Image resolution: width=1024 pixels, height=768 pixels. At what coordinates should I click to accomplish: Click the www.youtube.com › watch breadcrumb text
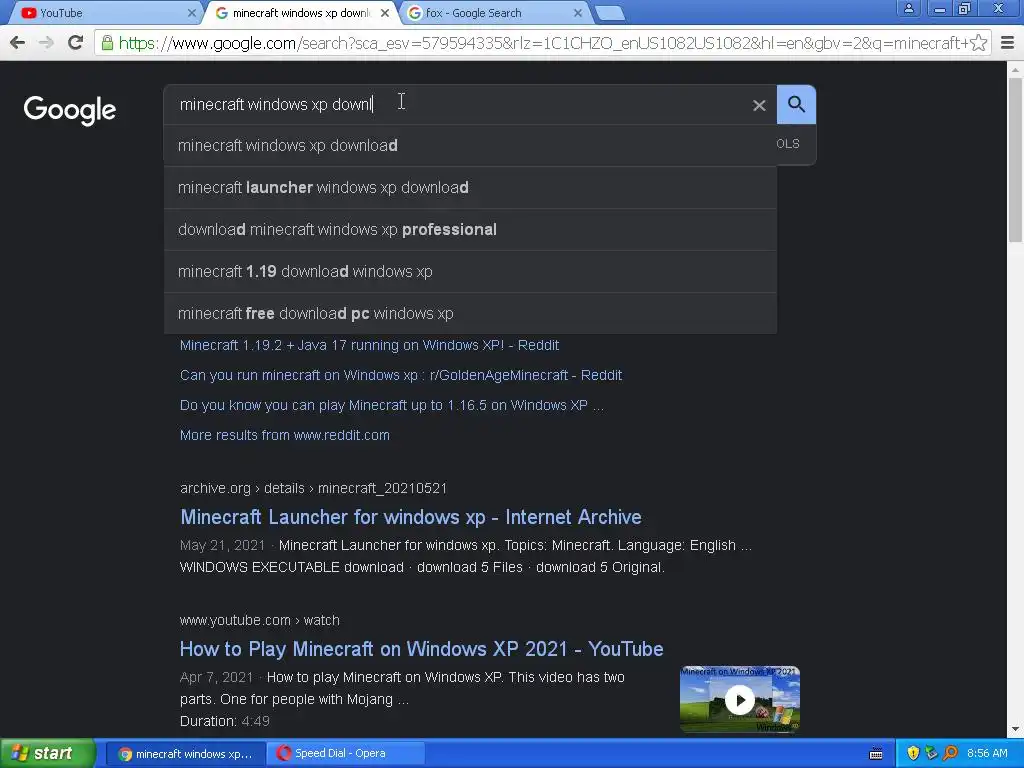[x=259, y=620]
